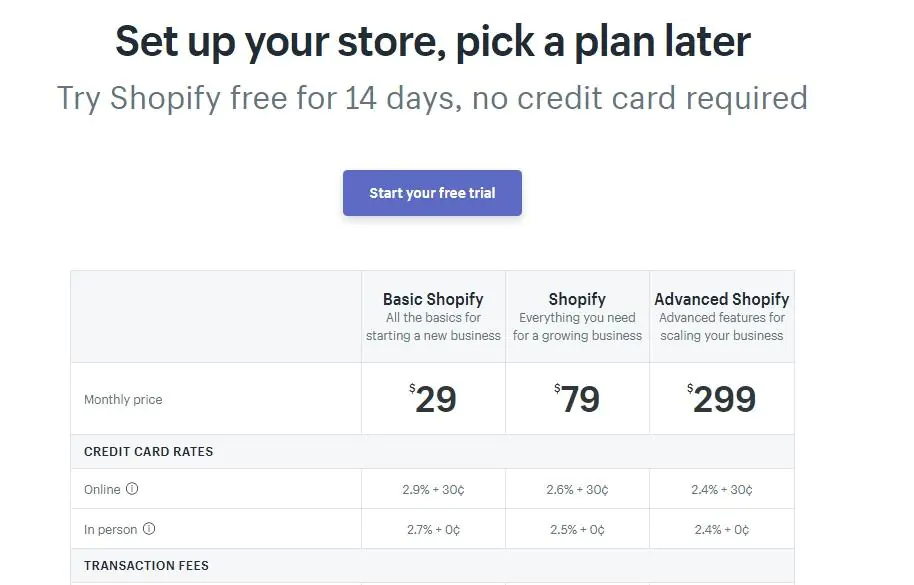Click the 2.5% + 0¢ Shopify in-person rate
This screenshot has width=914, height=585.
point(578,529)
